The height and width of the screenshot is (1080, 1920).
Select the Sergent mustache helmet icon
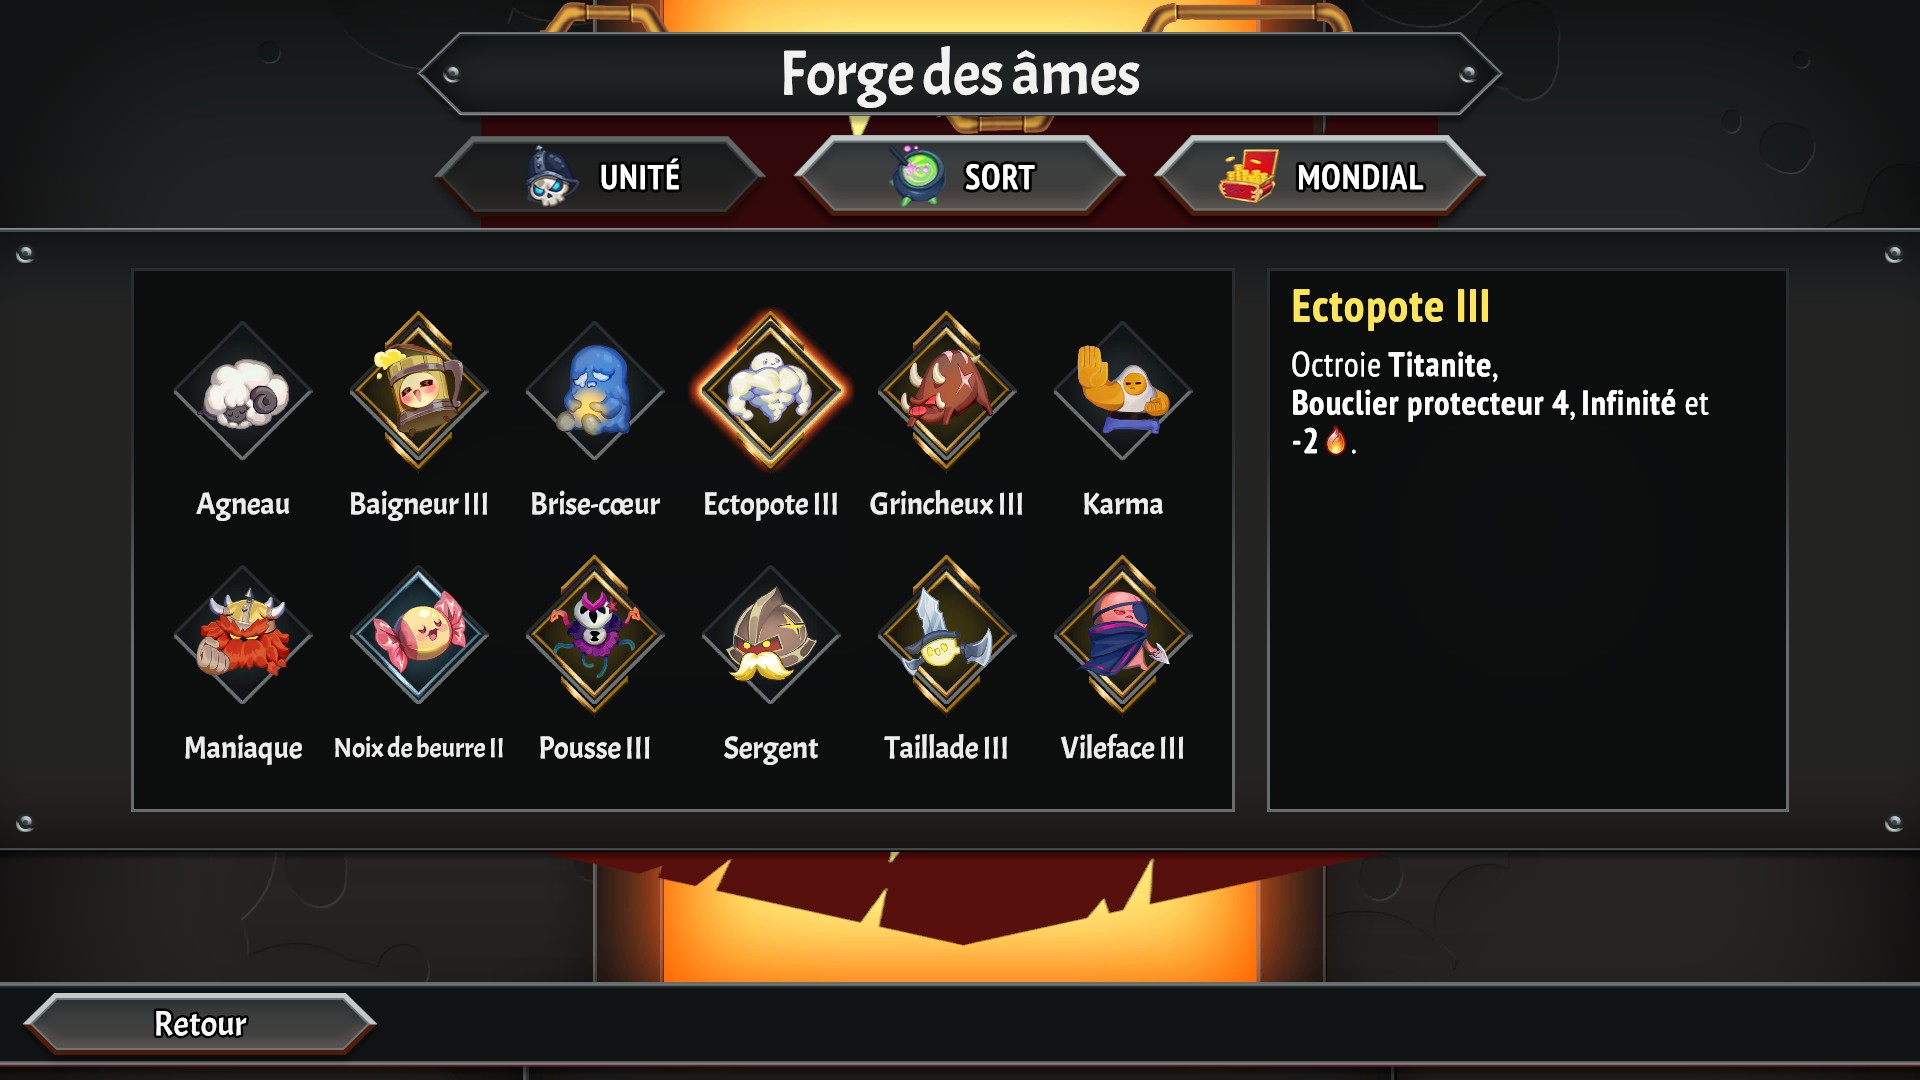point(770,635)
